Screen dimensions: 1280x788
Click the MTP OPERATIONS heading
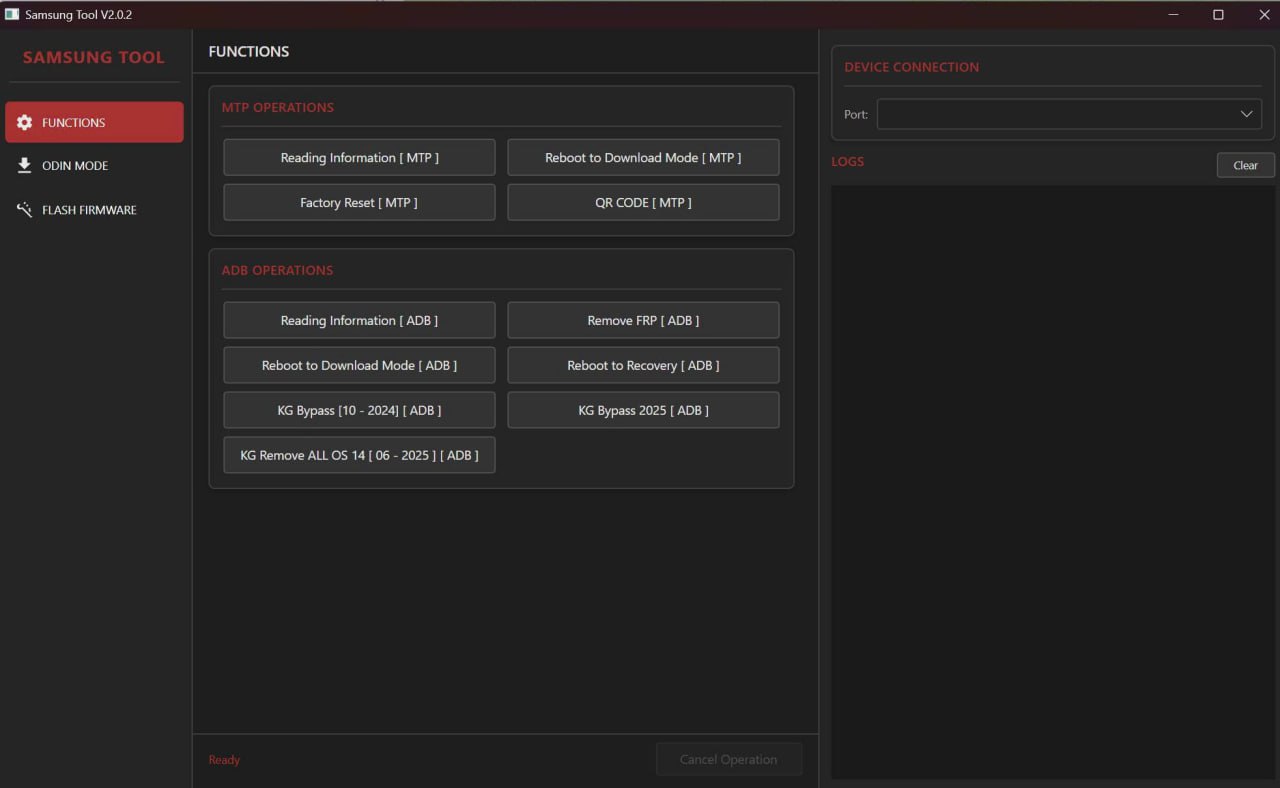278,107
